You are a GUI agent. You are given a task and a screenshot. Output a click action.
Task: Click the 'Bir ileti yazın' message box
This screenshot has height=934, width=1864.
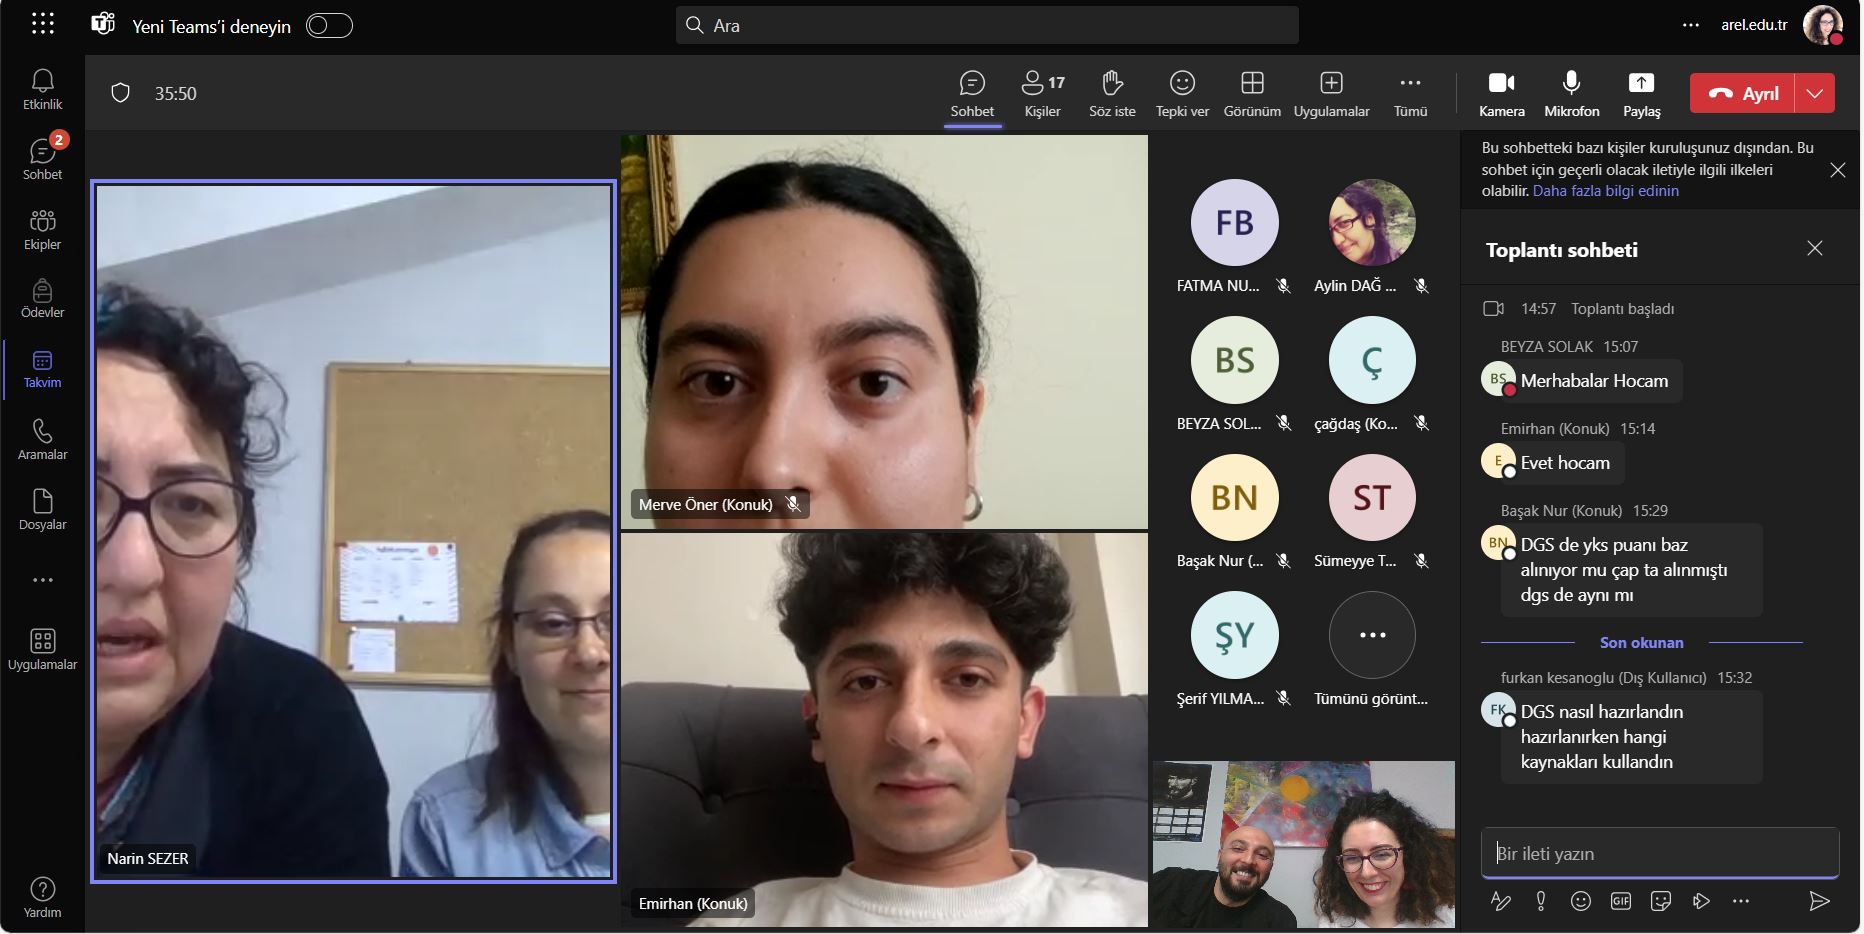1660,853
